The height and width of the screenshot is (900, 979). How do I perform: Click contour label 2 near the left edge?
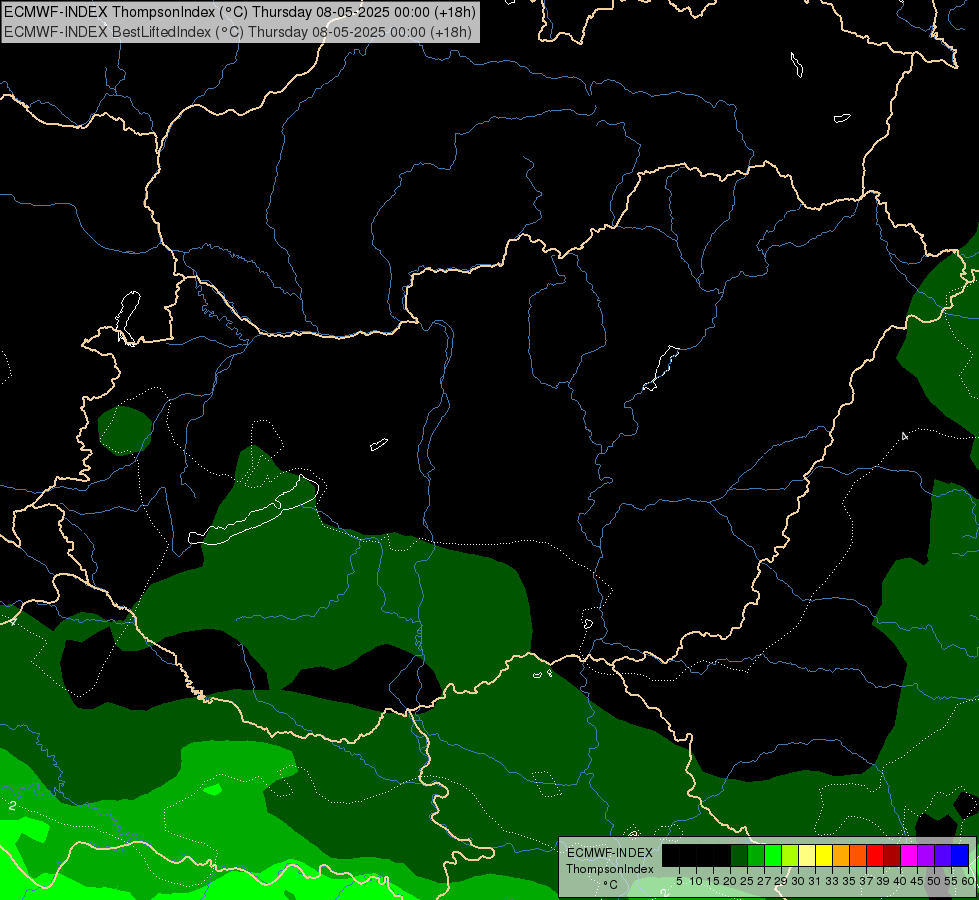click(x=12, y=806)
